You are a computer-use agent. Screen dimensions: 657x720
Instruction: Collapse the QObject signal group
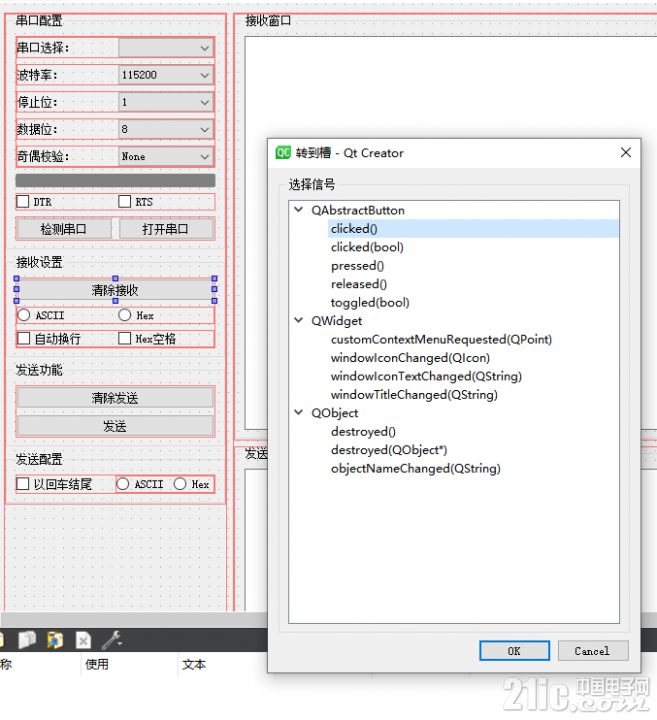click(x=298, y=413)
